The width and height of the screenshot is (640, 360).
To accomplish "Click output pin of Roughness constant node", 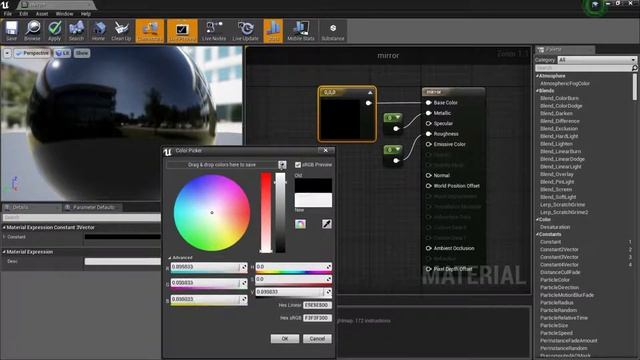I will (396, 160).
